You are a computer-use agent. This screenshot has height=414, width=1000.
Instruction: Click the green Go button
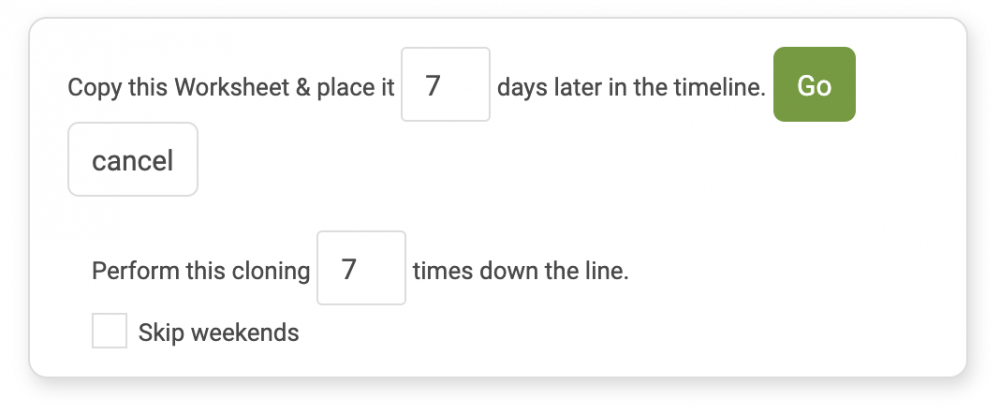[x=814, y=84]
